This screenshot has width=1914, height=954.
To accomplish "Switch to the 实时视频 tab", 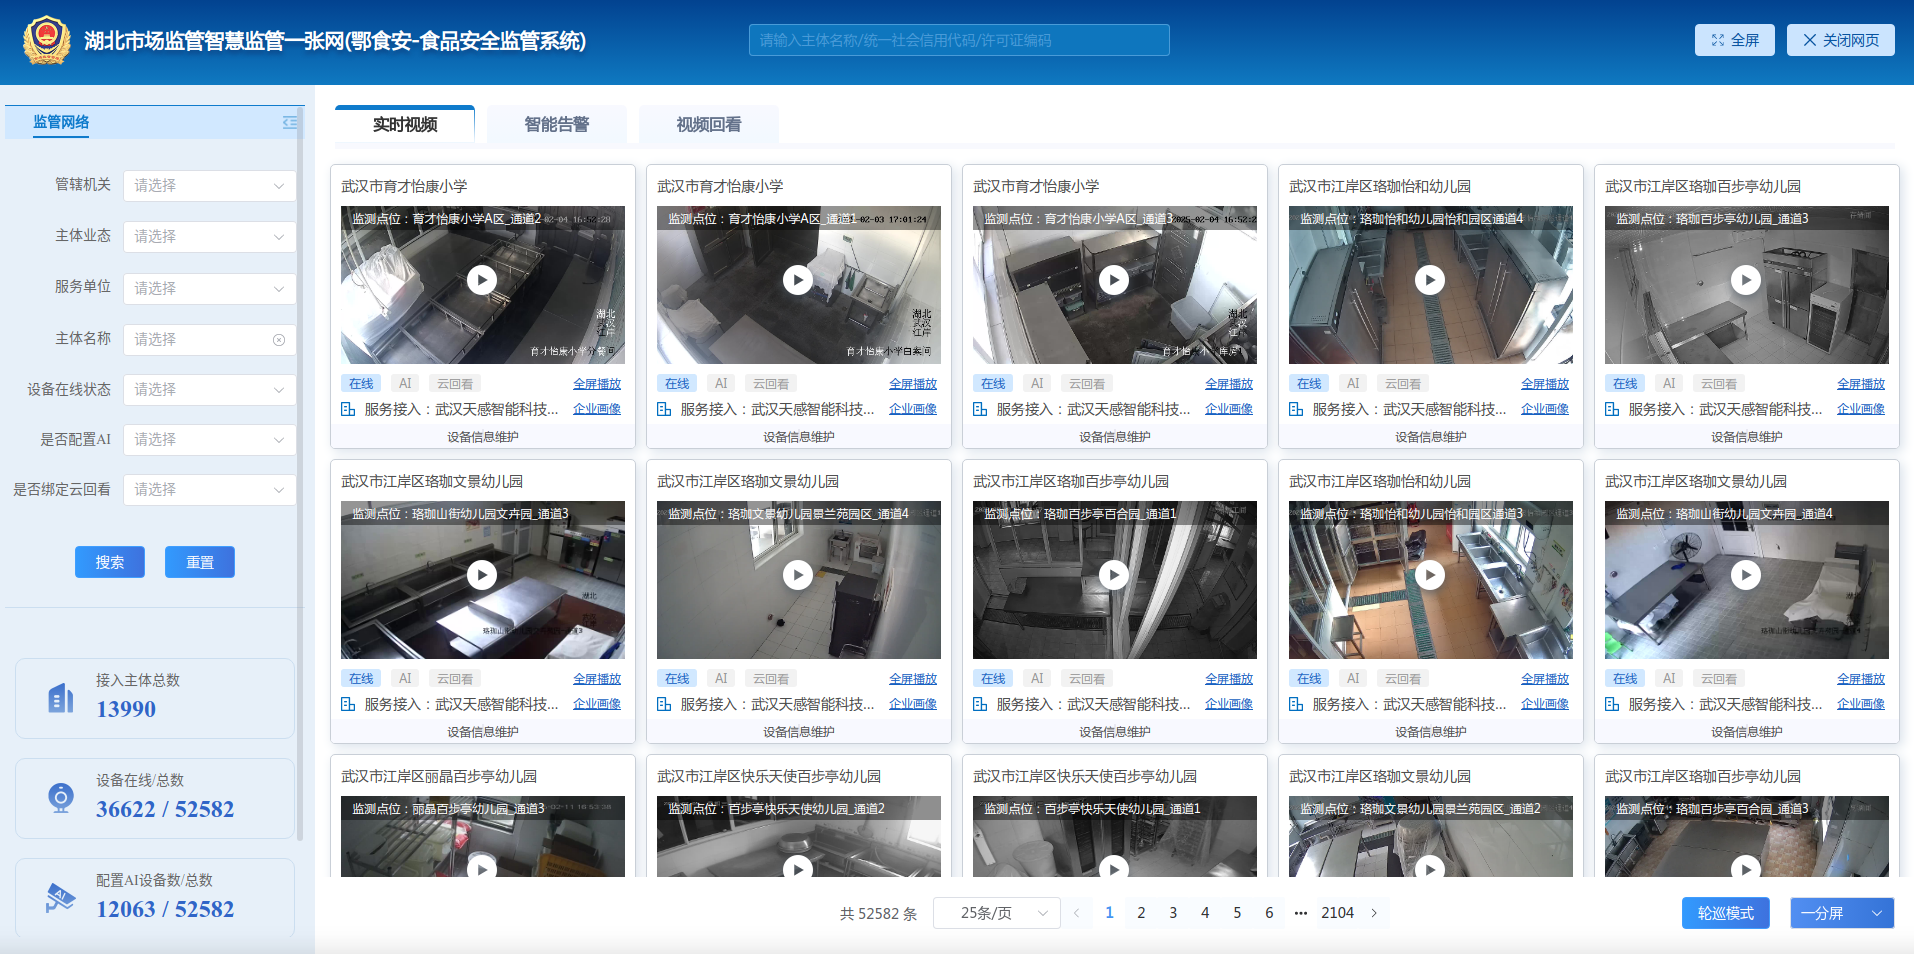I will click(x=405, y=124).
